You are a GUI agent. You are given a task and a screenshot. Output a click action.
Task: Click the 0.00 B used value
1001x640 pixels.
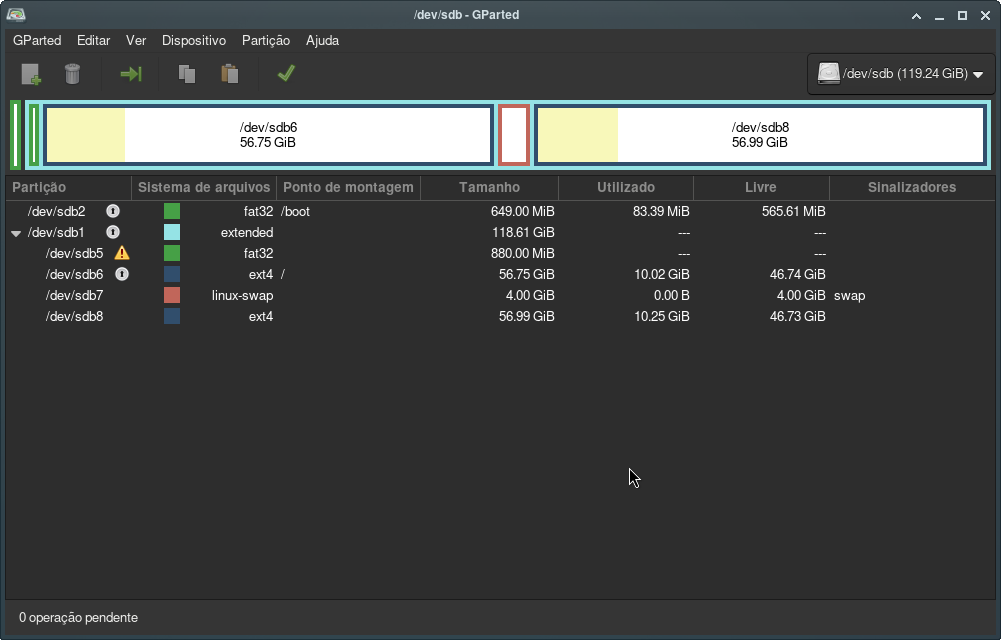point(672,295)
